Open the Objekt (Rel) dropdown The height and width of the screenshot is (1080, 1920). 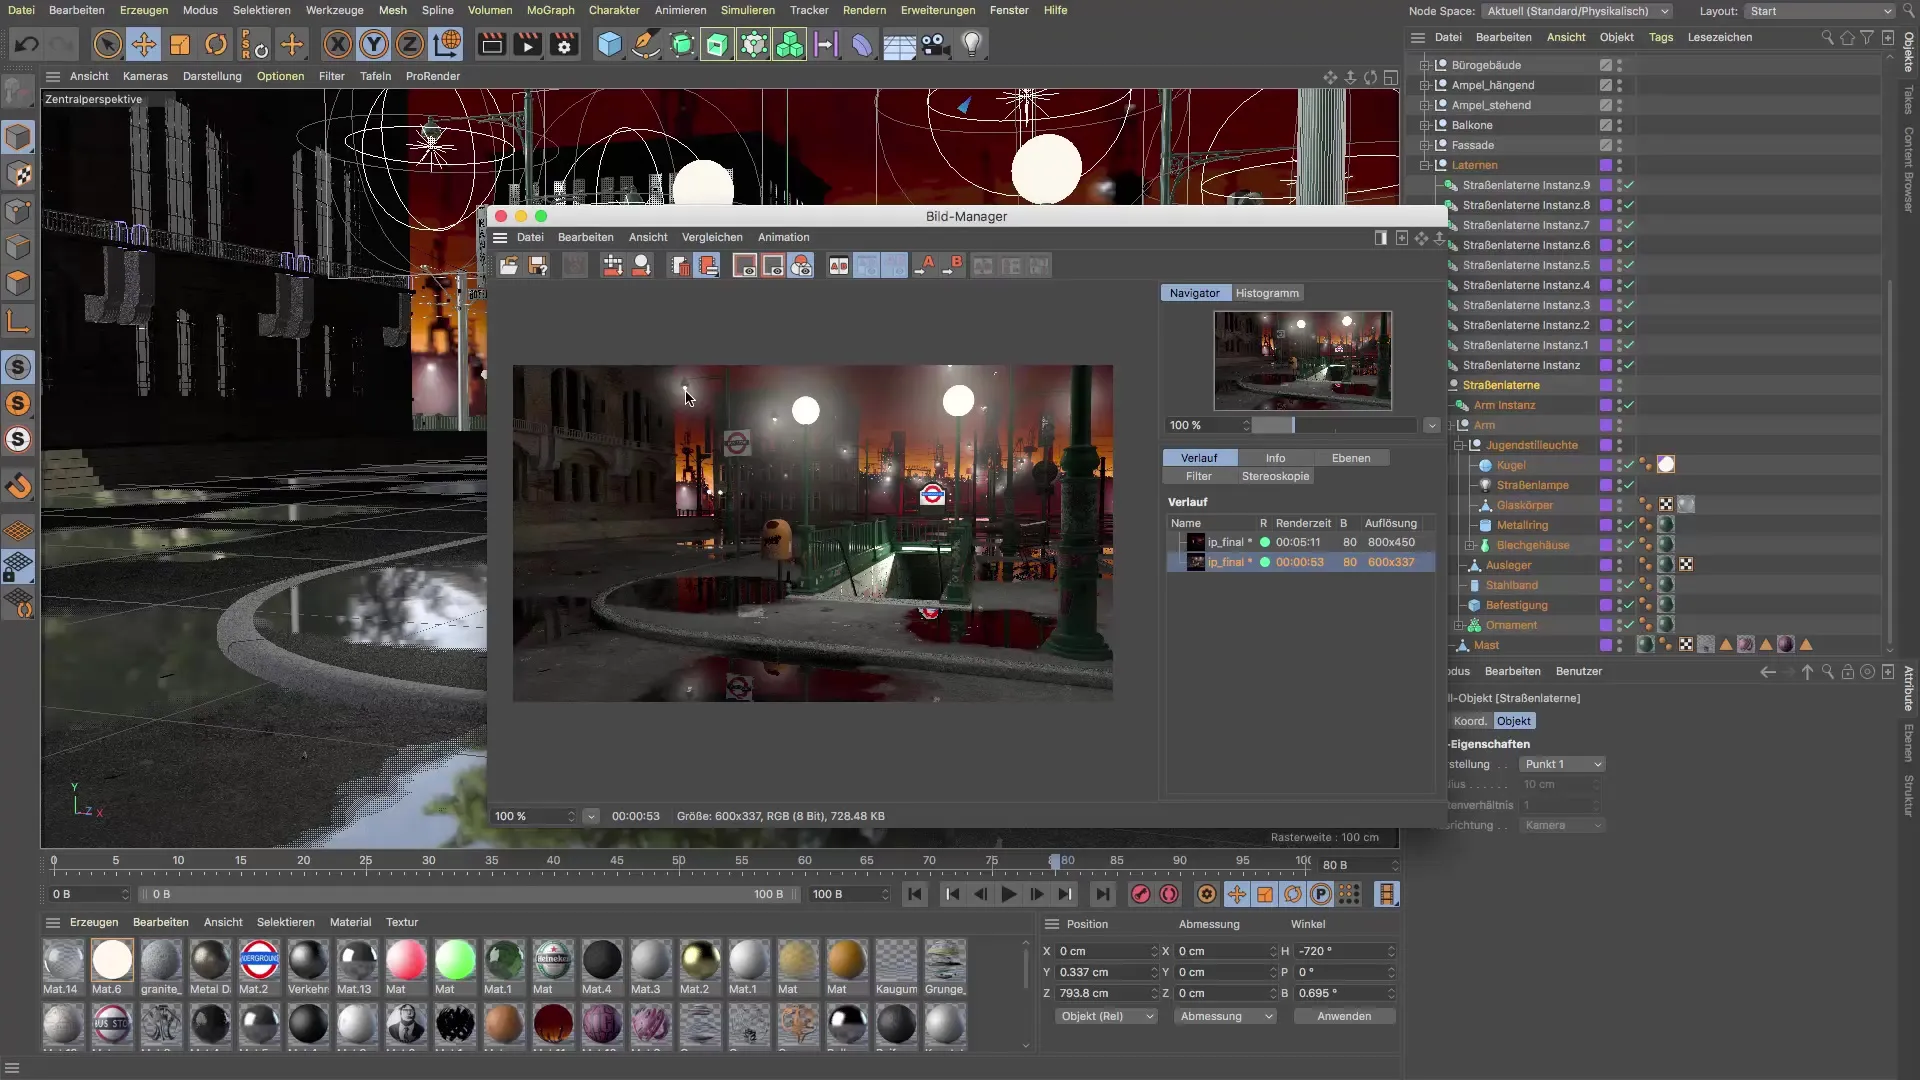click(1106, 1016)
